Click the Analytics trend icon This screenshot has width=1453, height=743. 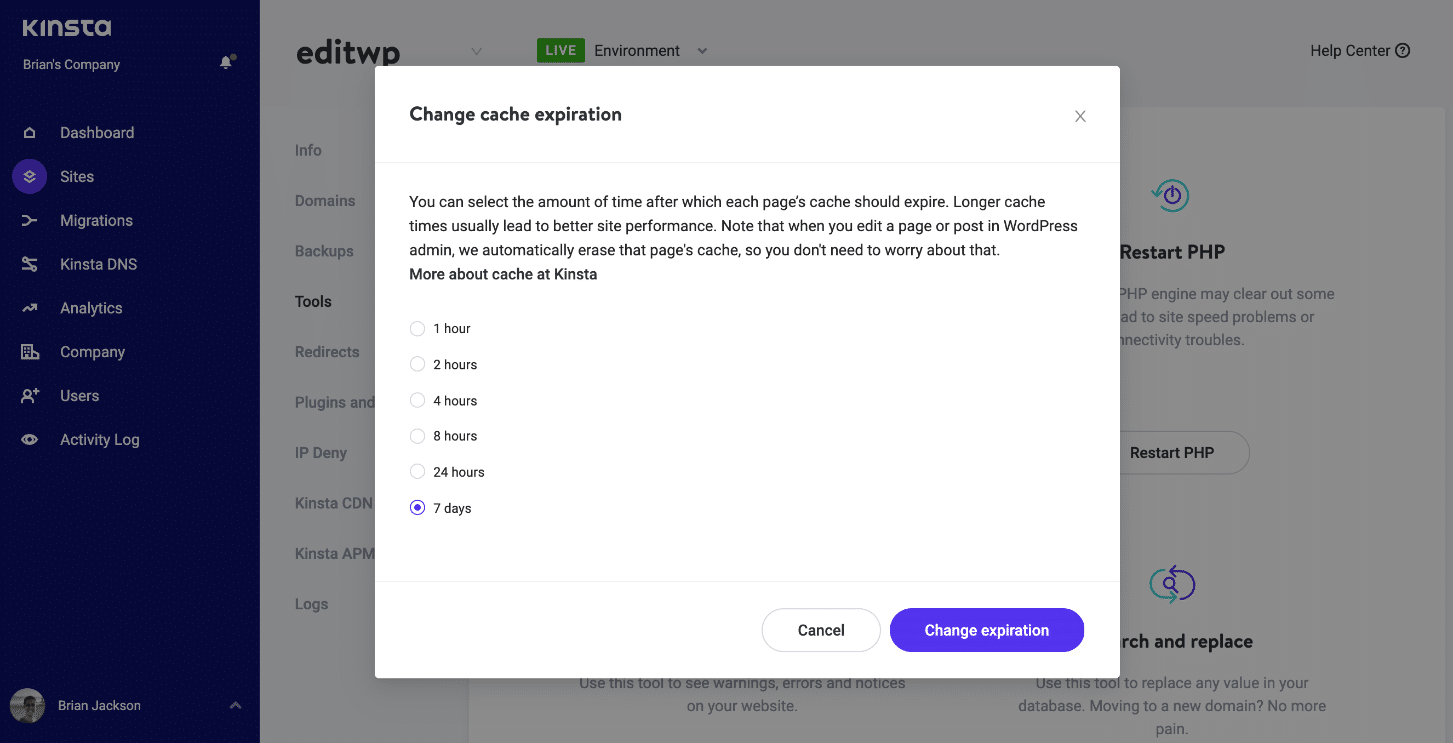click(30, 308)
